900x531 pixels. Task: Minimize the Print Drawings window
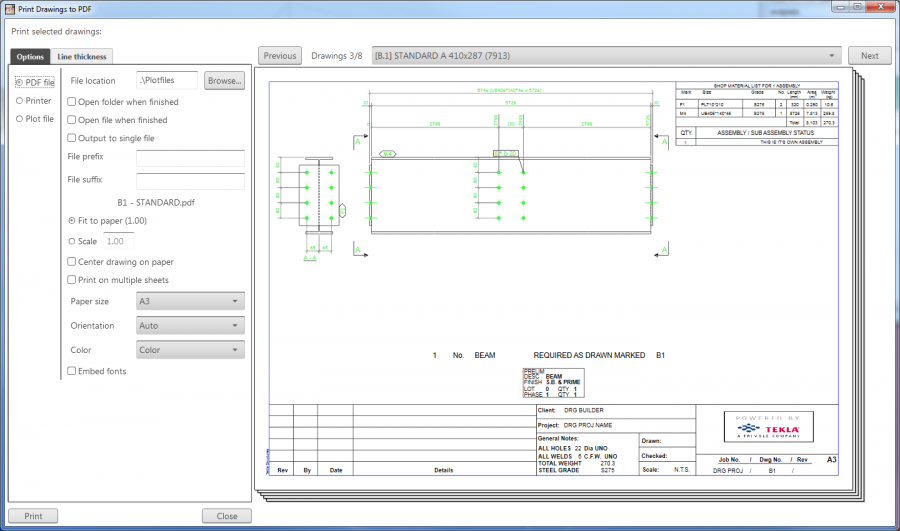pos(840,7)
